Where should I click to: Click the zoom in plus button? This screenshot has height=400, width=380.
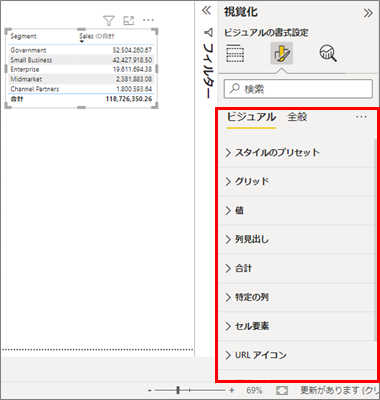[x=232, y=390]
